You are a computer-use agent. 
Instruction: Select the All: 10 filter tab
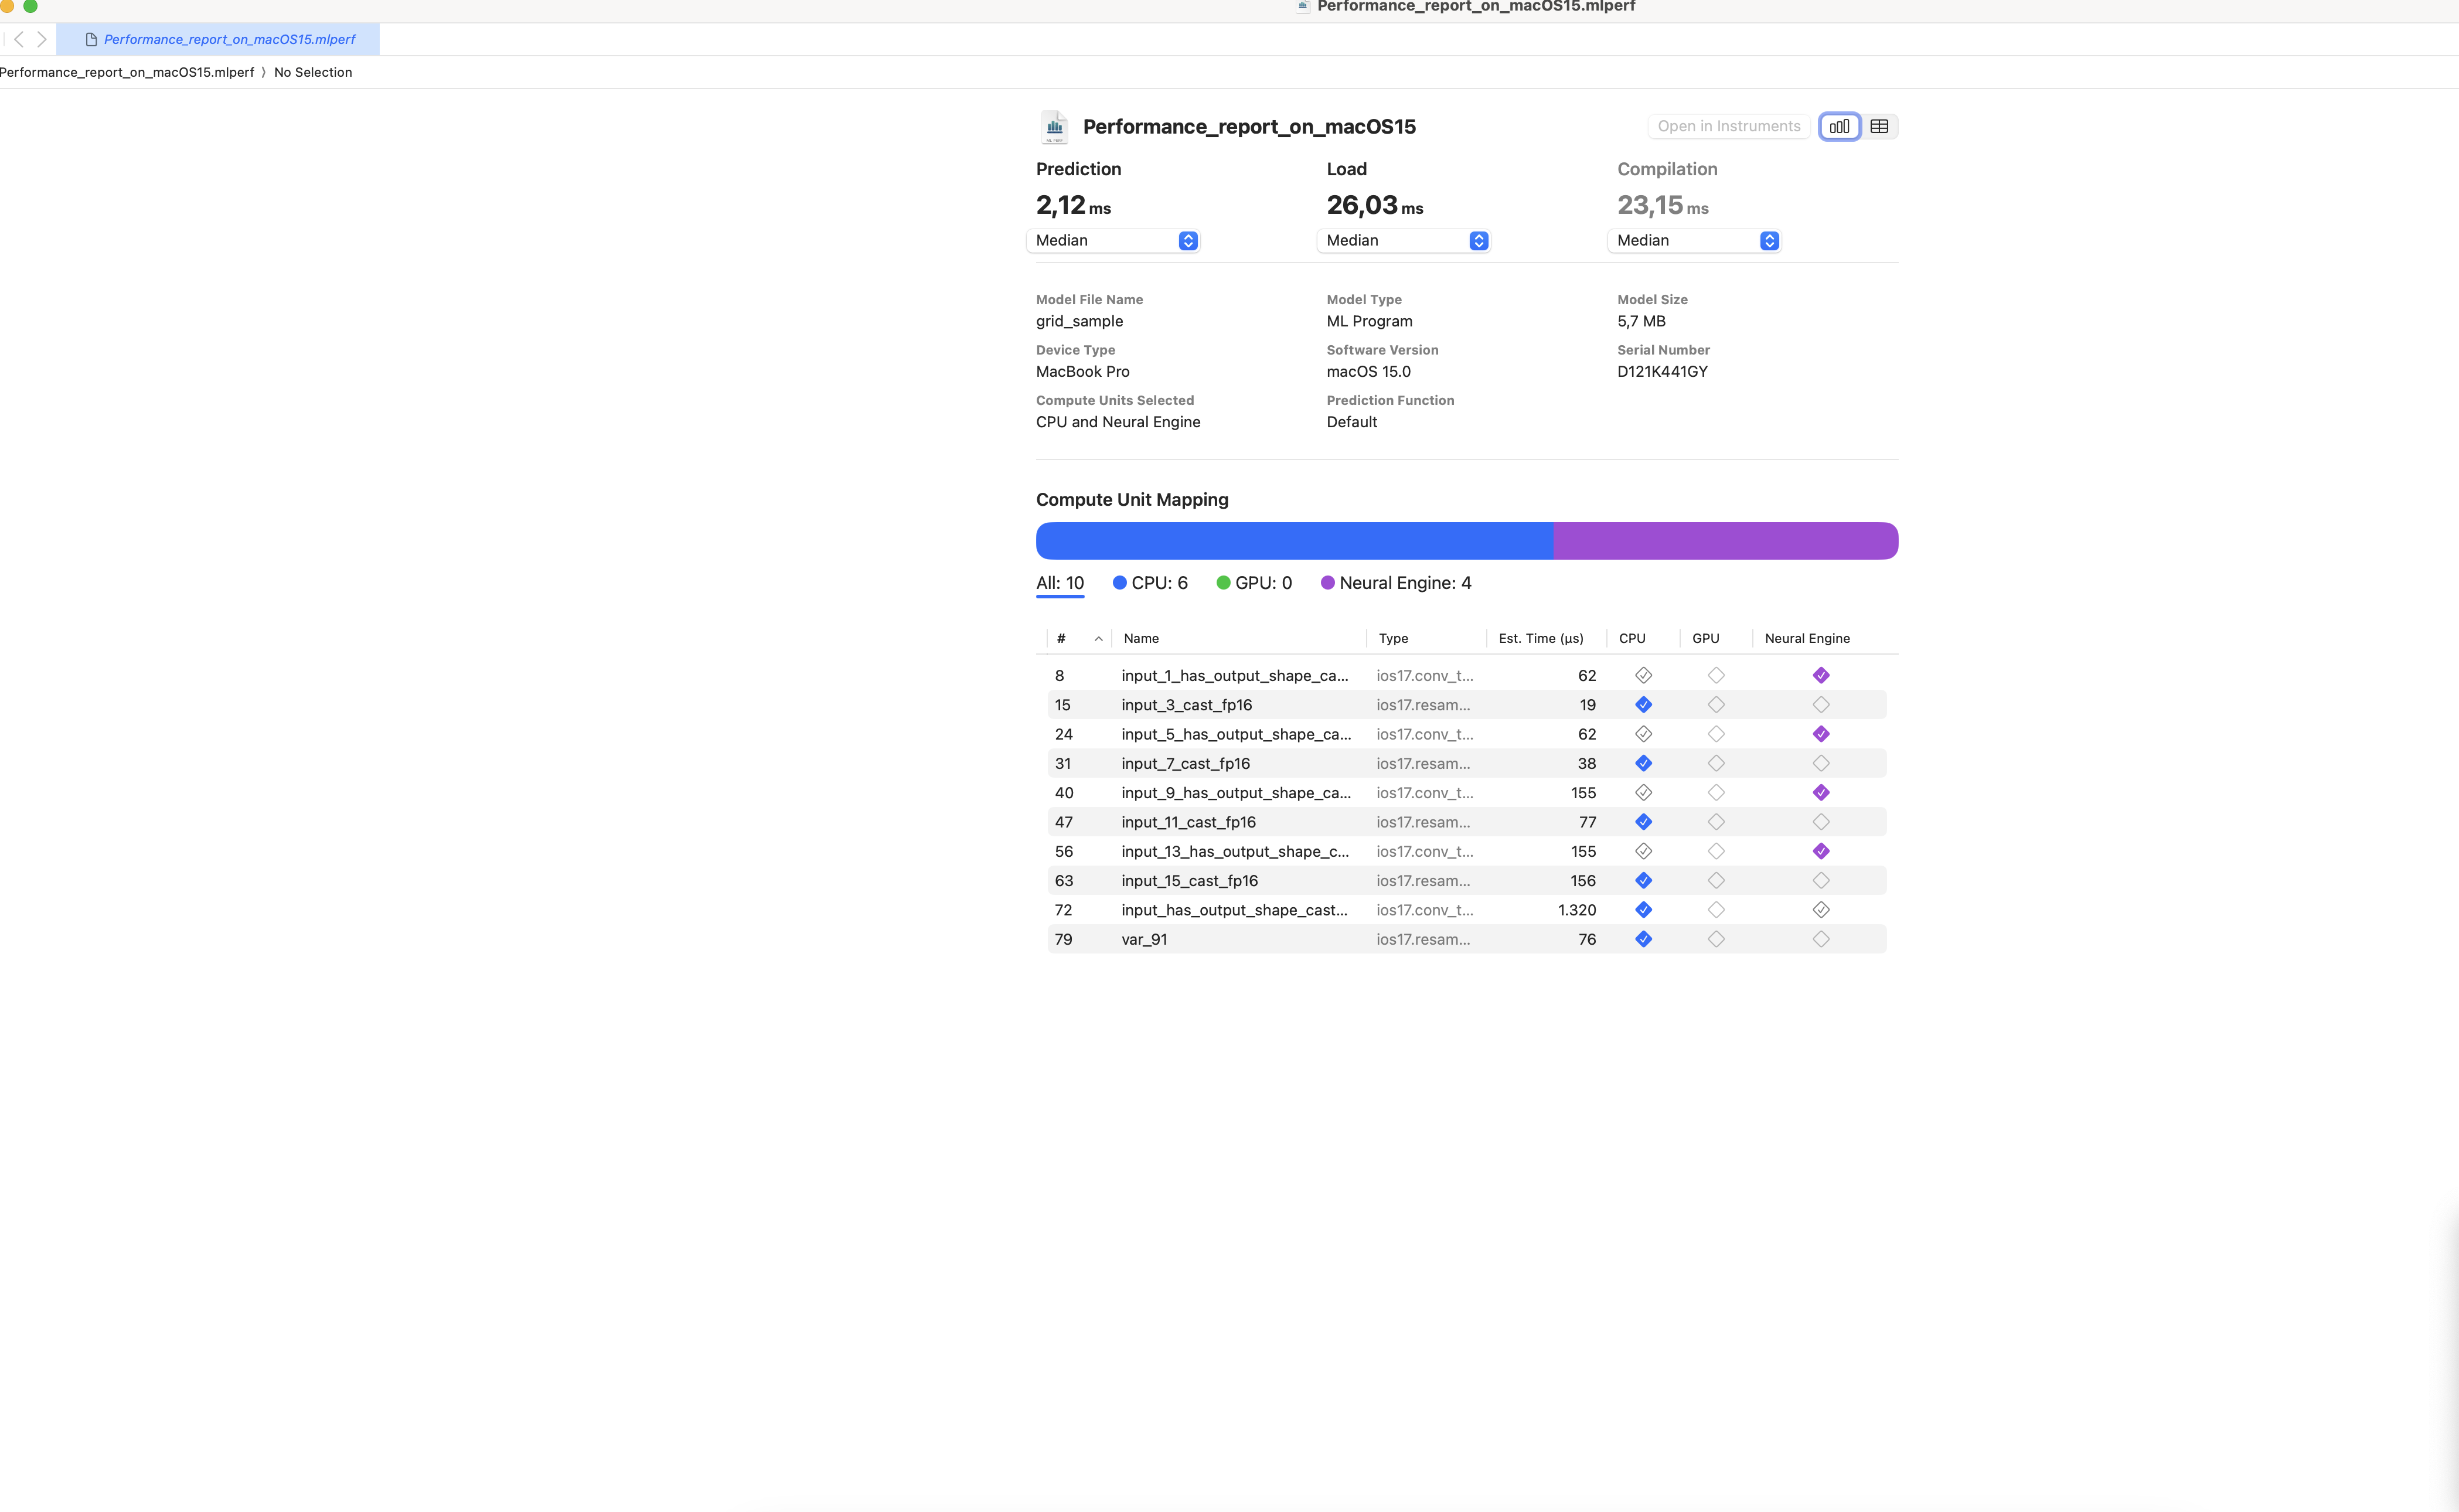click(x=1059, y=583)
